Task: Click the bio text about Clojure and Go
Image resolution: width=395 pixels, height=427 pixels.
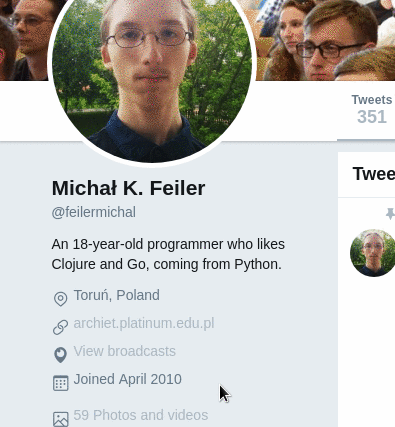Action: 168,254
